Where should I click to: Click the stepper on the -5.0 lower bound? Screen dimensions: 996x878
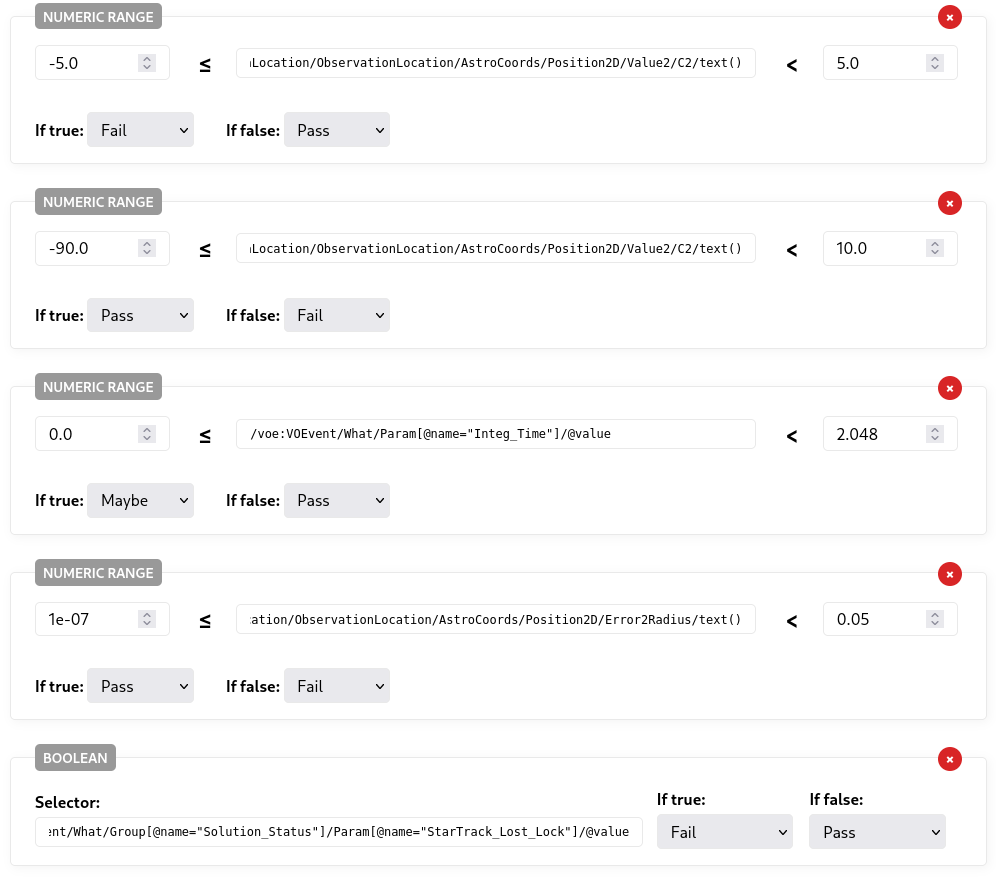coord(147,63)
